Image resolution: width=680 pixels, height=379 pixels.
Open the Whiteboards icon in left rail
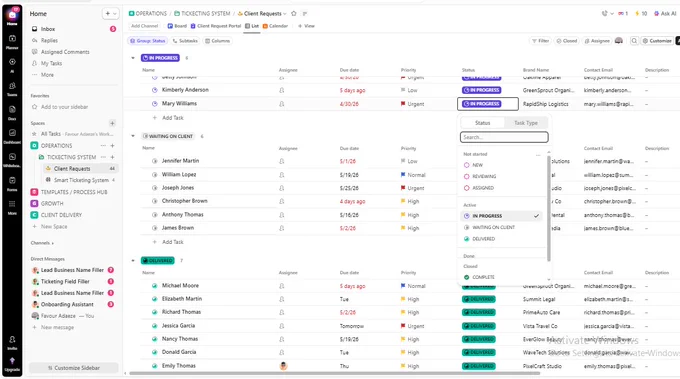tap(12, 157)
